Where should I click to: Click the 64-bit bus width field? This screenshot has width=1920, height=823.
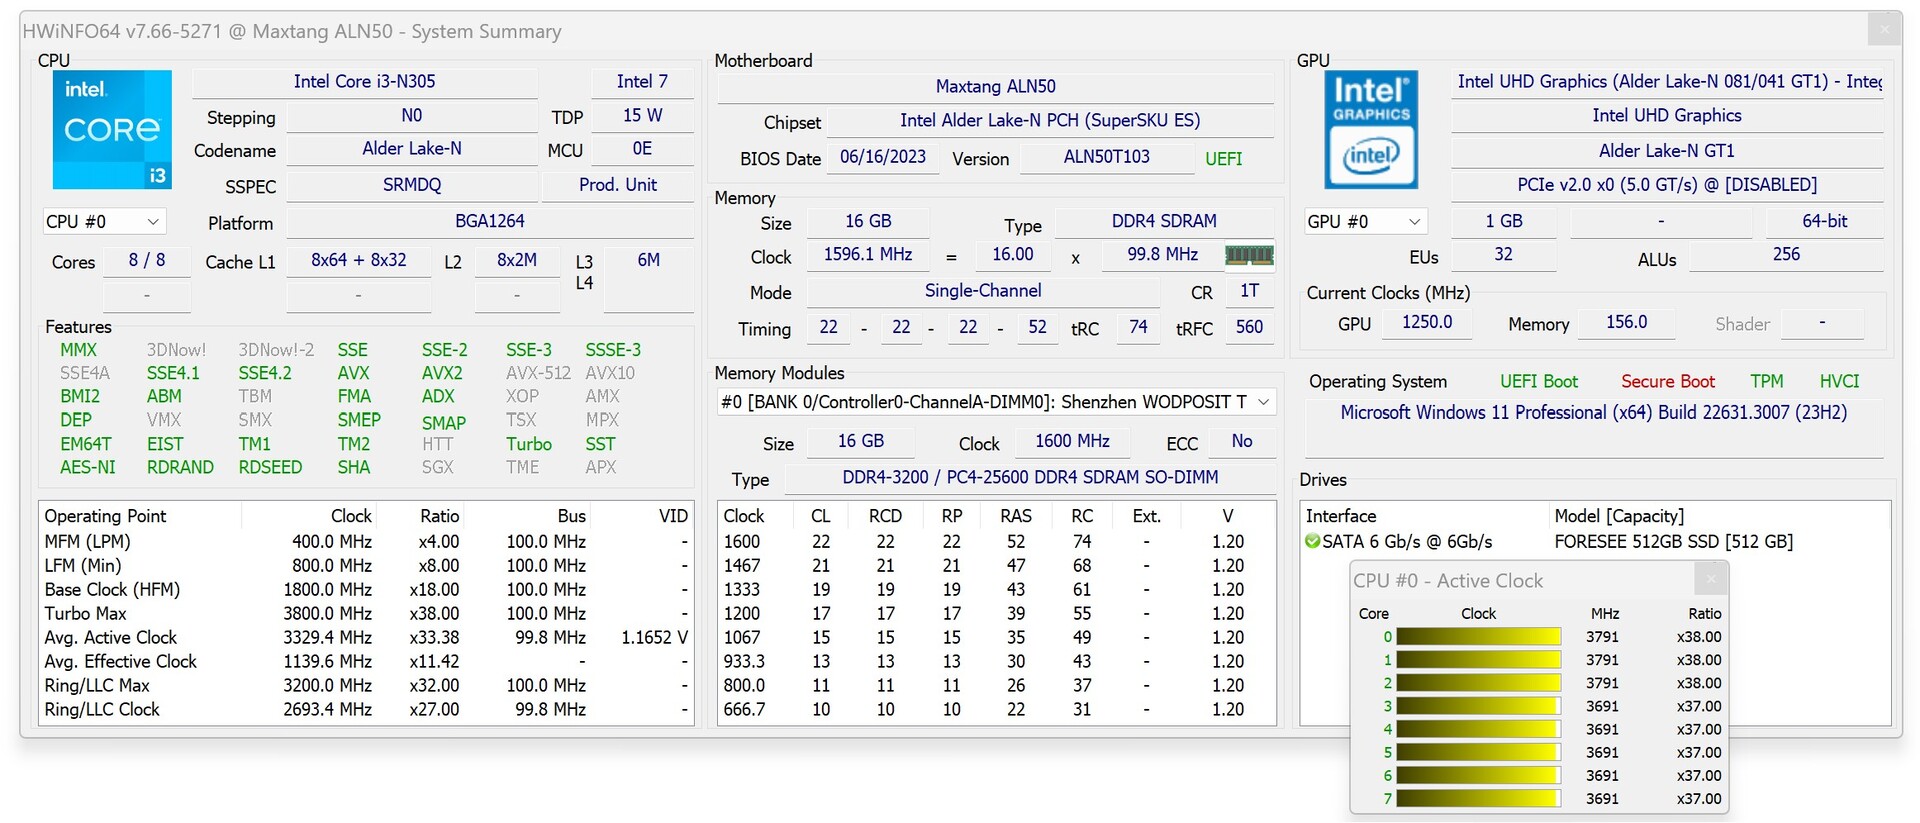[x=1825, y=221]
